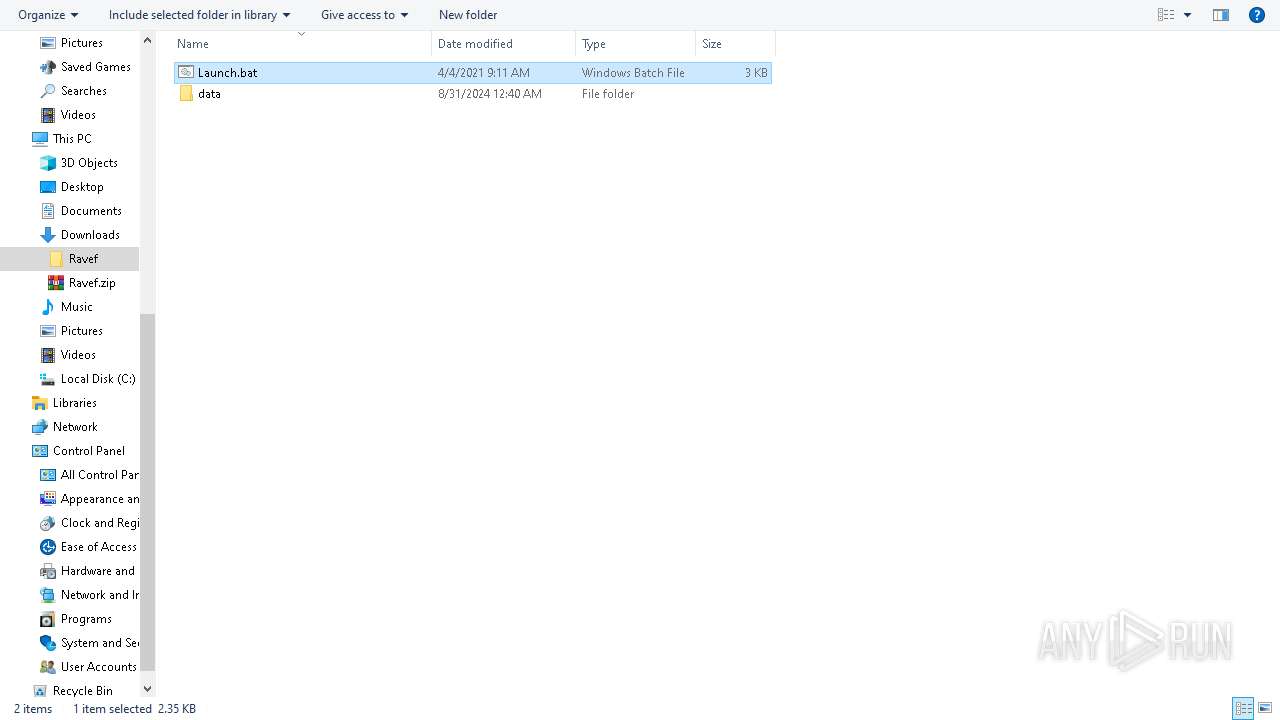Create a New folder
Image resolution: width=1280 pixels, height=720 pixels.
click(468, 15)
